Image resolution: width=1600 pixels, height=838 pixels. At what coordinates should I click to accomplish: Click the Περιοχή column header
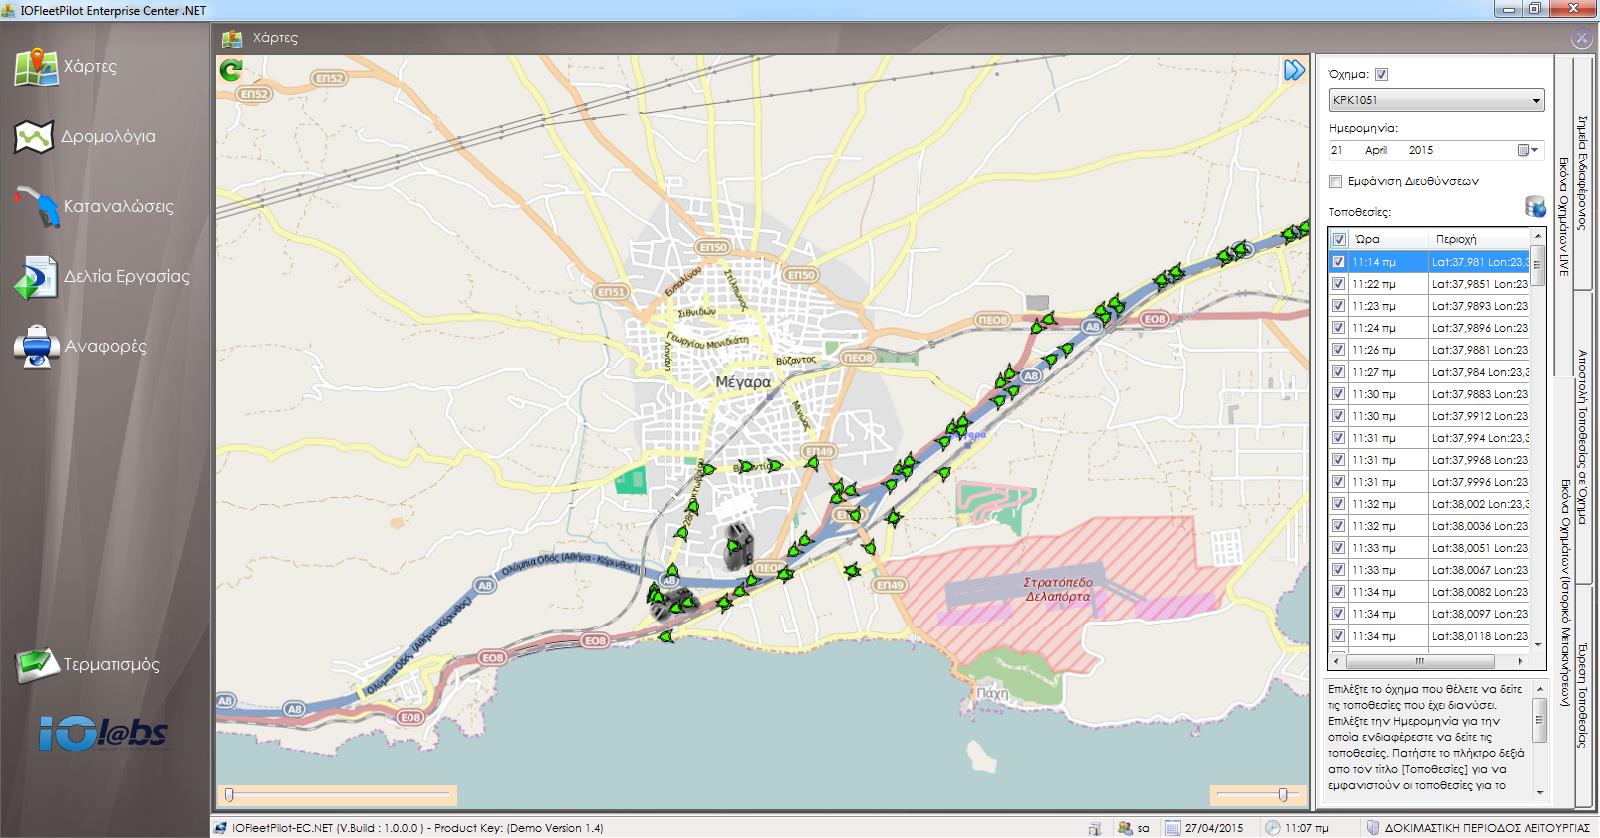tap(1479, 240)
